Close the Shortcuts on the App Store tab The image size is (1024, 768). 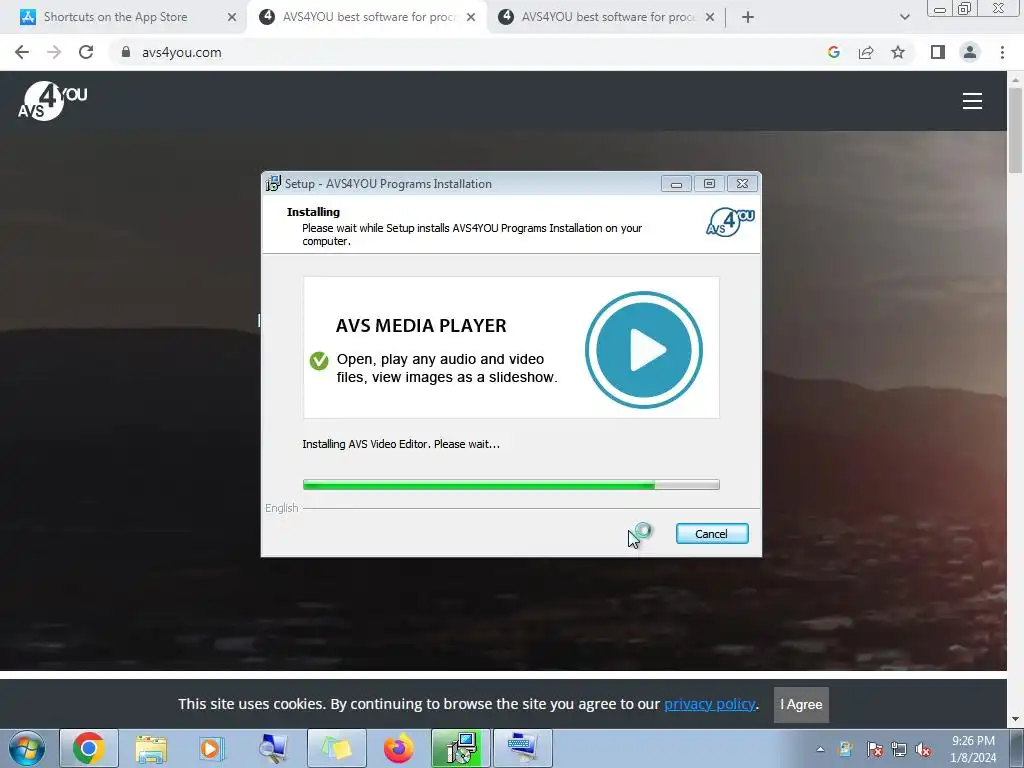pos(232,17)
